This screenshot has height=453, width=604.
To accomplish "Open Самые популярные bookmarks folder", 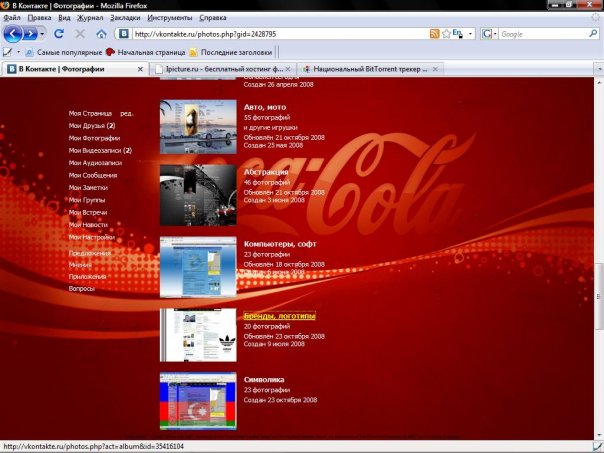I will pos(64,52).
